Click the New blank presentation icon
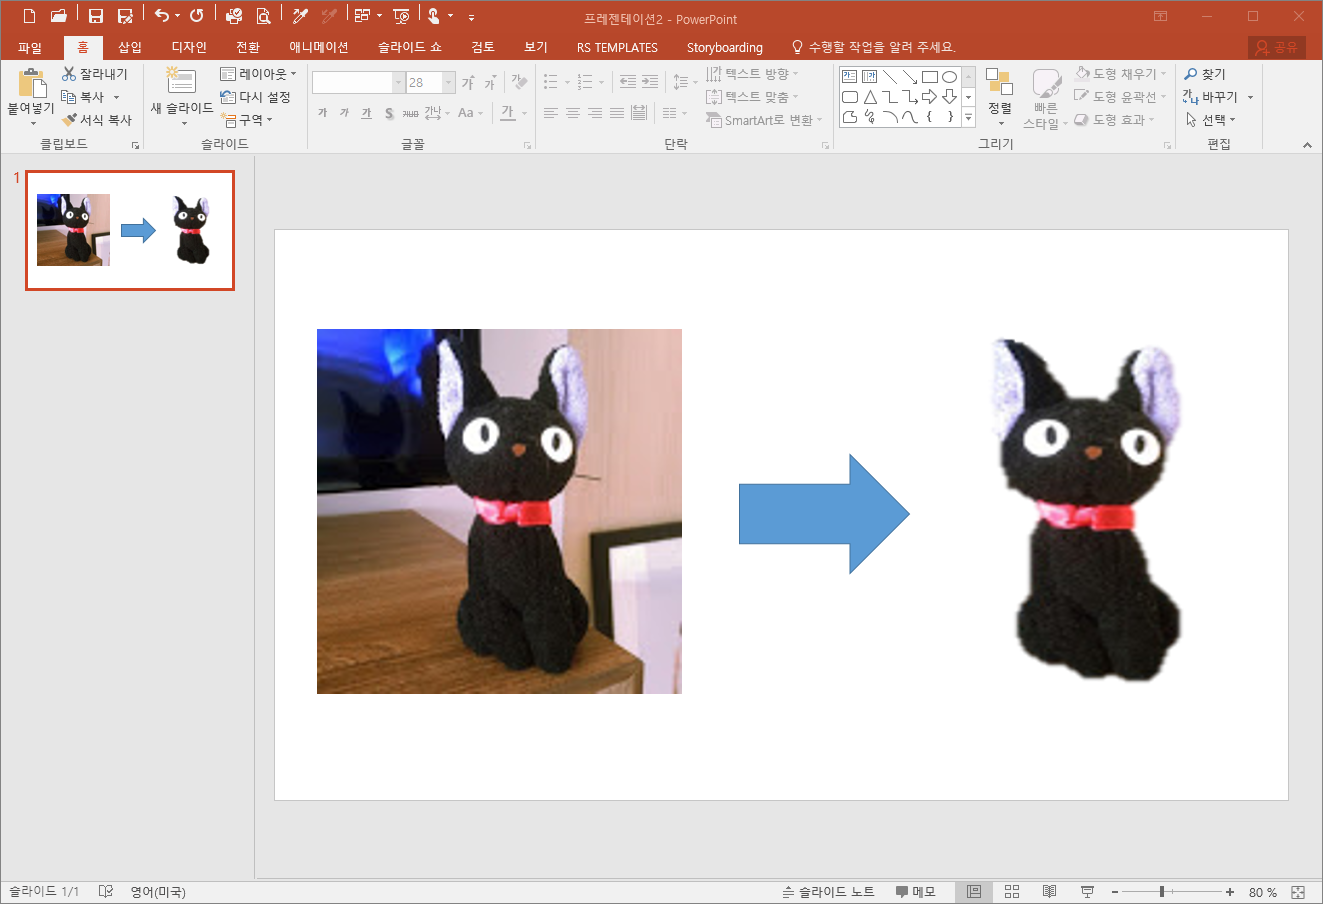This screenshot has height=904, width=1323. [x=29, y=16]
